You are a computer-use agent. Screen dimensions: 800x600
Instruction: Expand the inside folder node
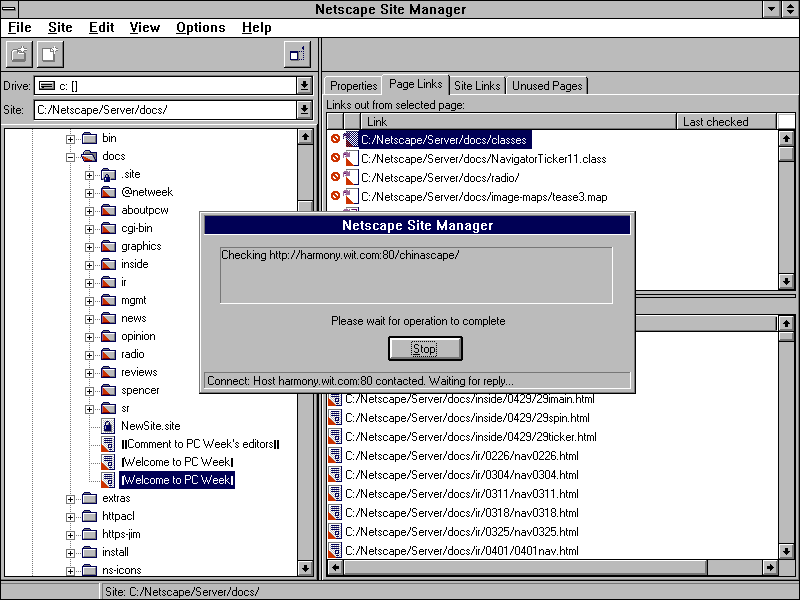(x=89, y=265)
